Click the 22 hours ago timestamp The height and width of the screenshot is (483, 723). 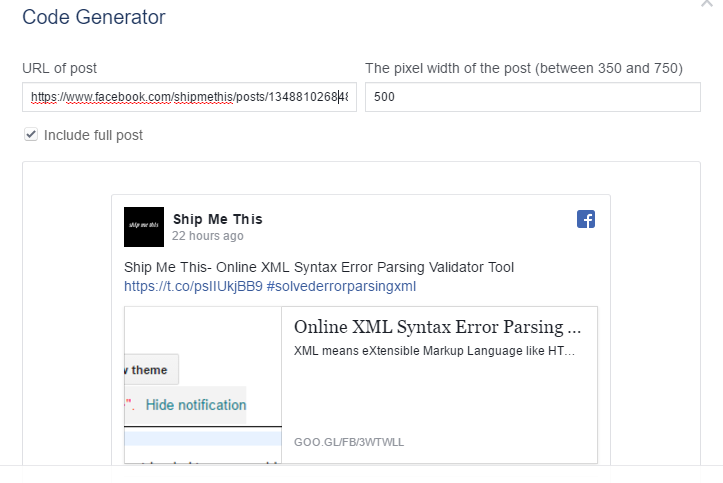[x=208, y=236]
